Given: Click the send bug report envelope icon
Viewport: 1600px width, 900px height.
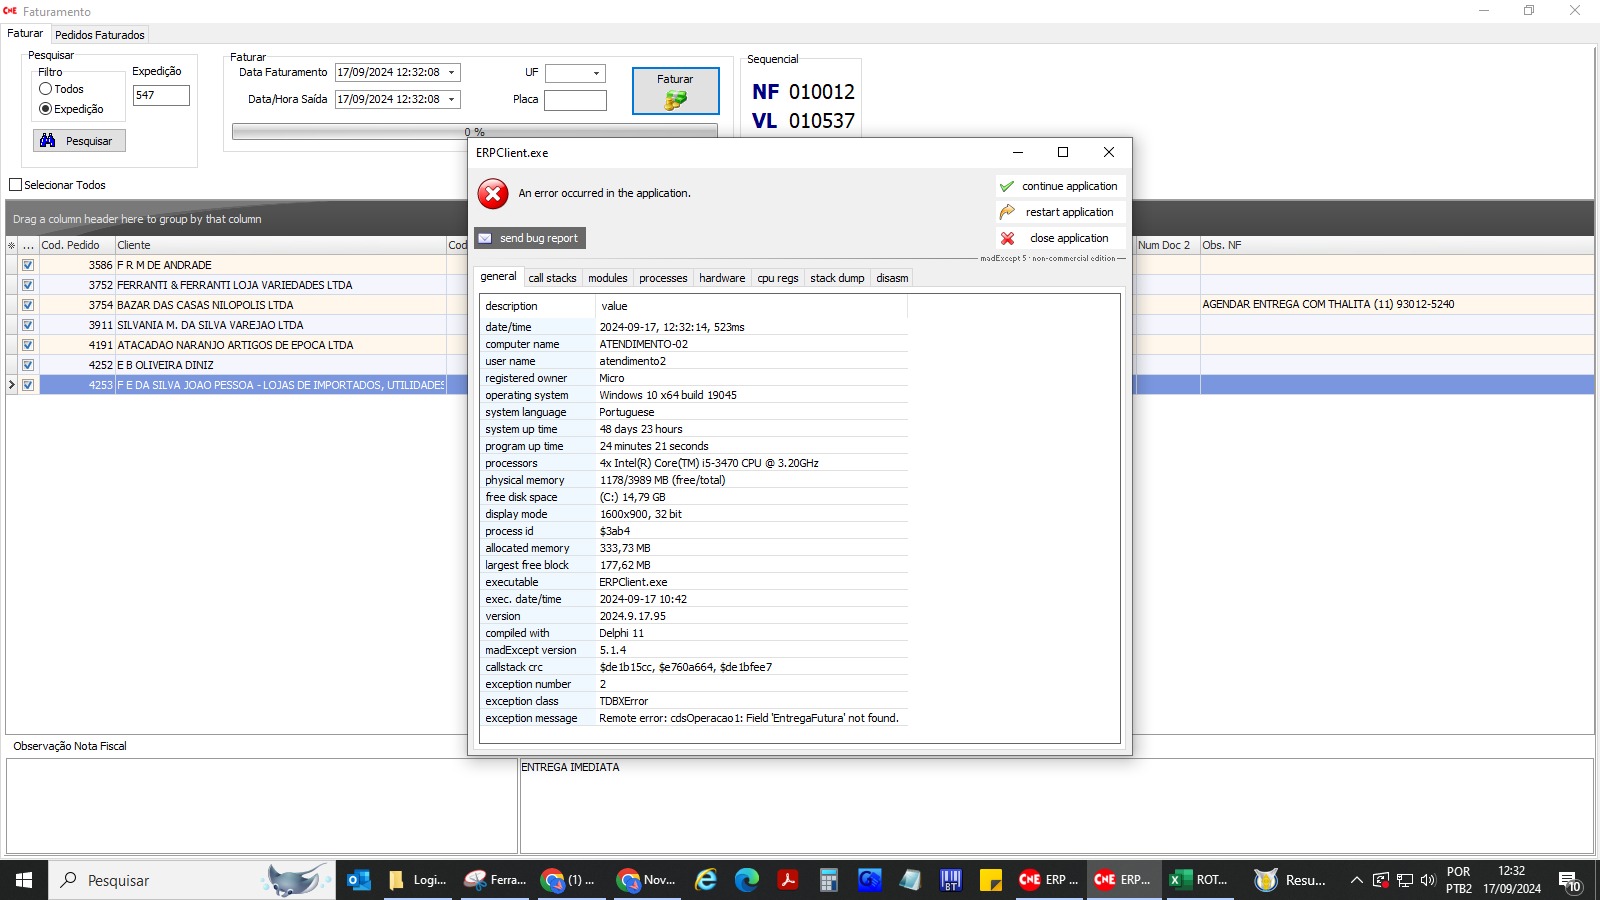Looking at the screenshot, I should [x=485, y=238].
